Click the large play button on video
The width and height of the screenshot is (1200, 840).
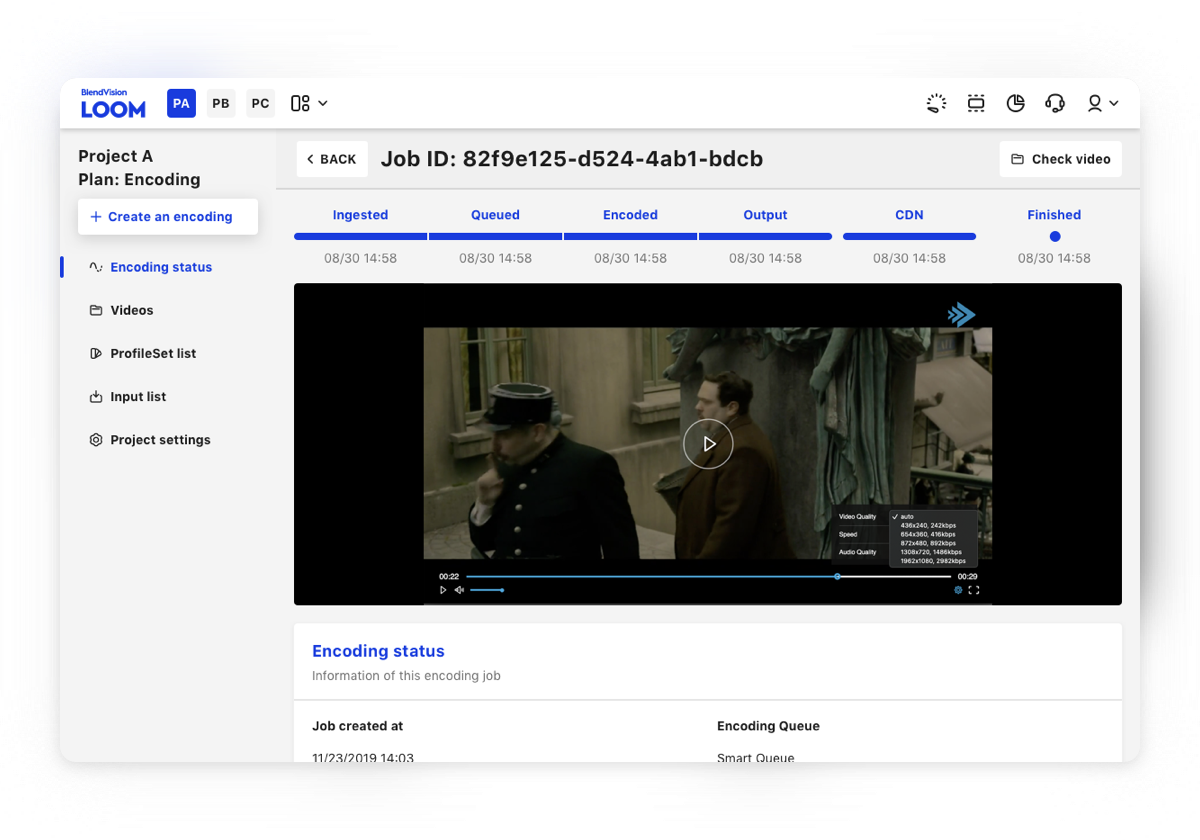[x=708, y=444]
